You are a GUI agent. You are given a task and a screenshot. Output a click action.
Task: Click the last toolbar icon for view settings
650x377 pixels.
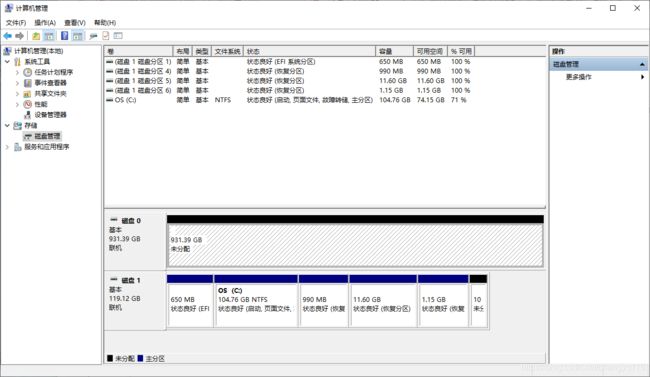pos(118,36)
